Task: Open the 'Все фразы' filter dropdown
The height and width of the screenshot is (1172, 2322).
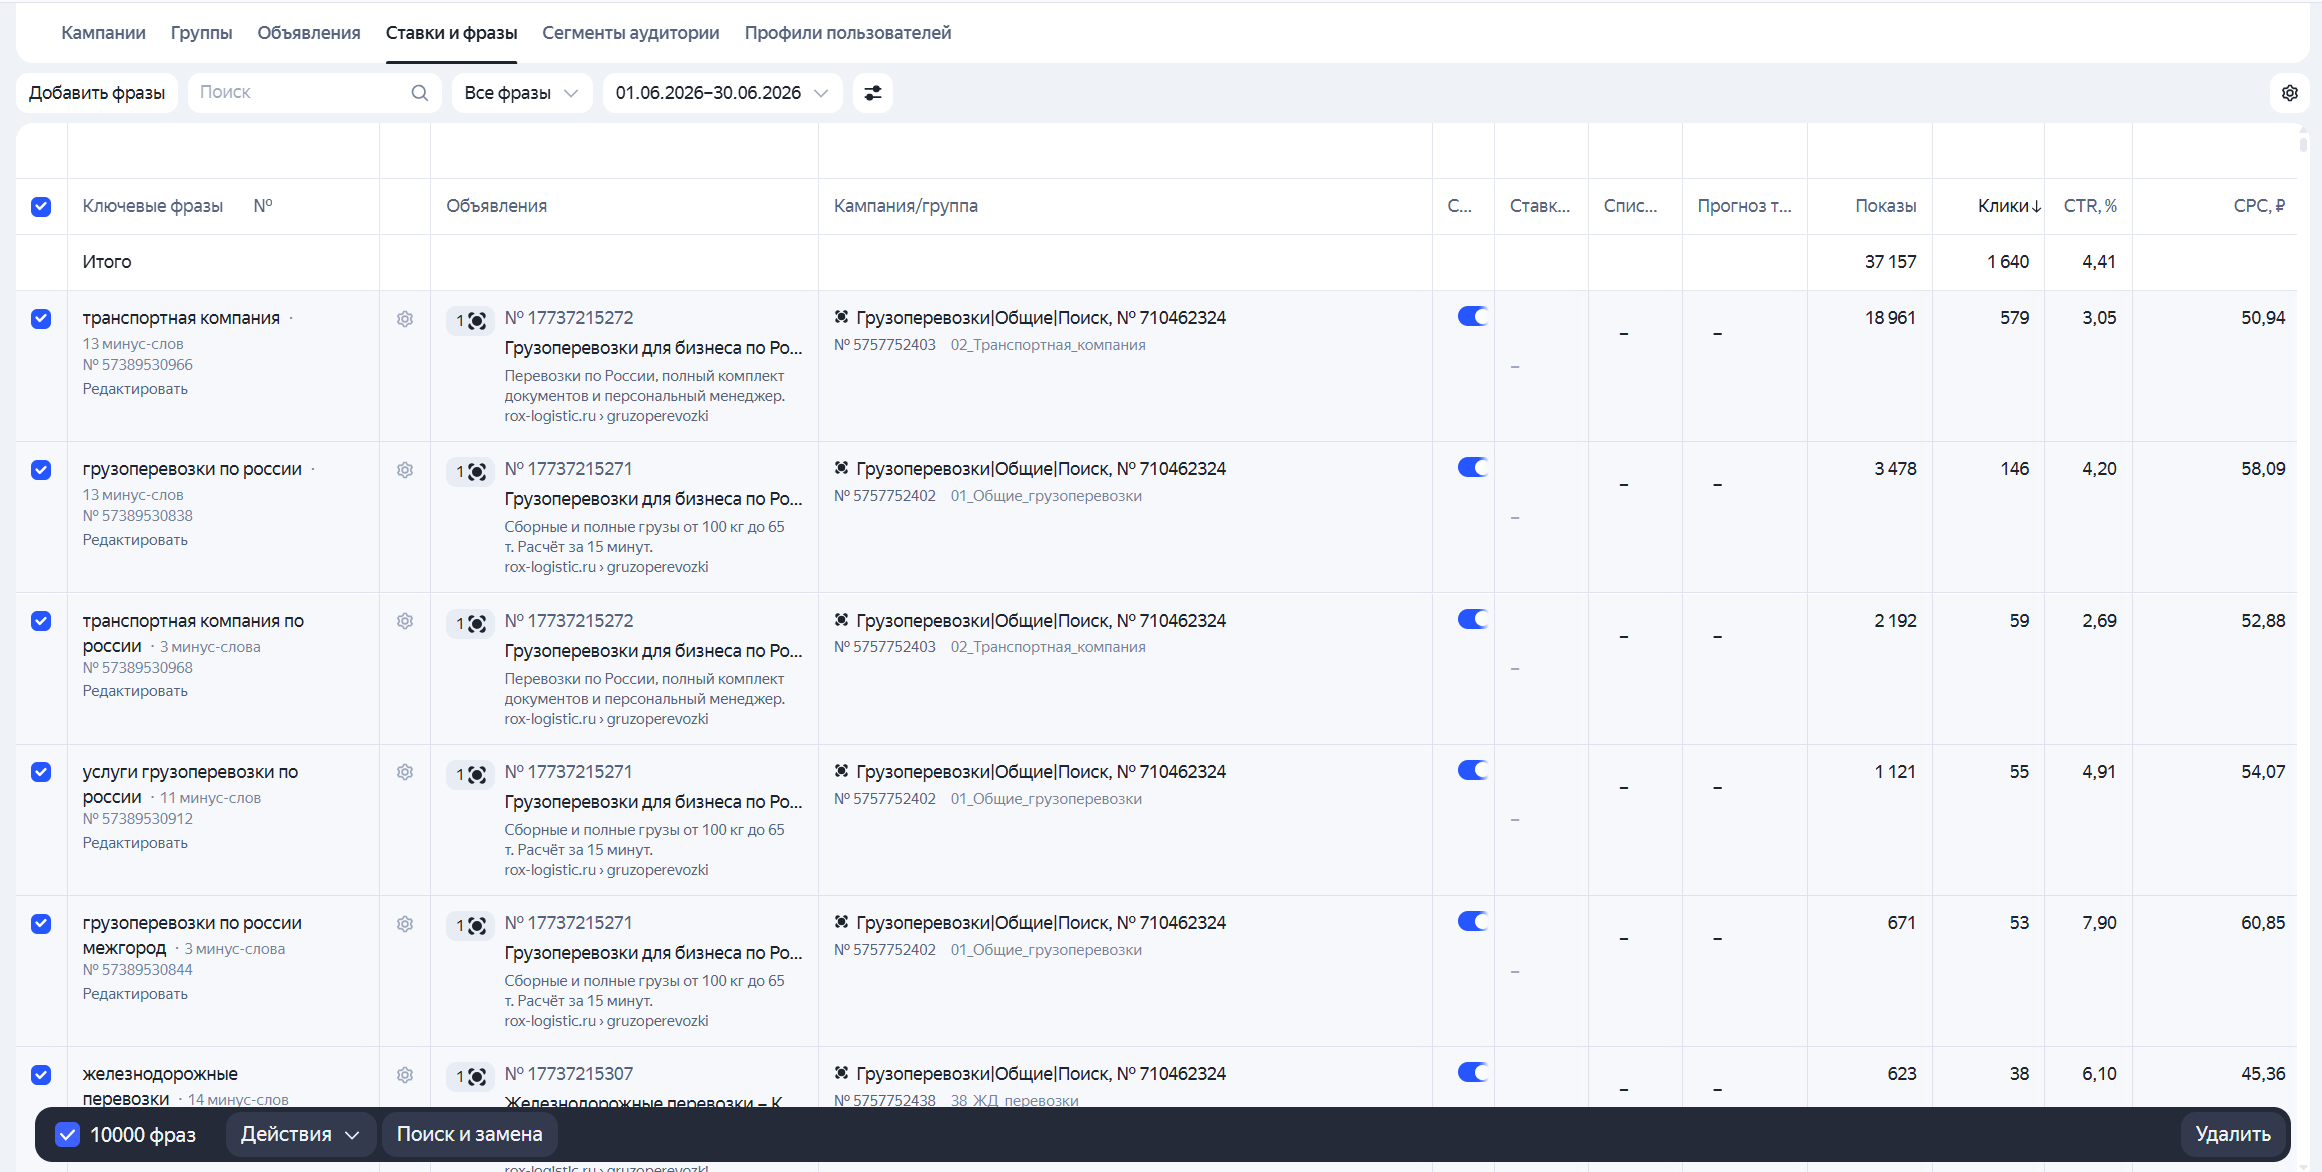Action: (x=521, y=93)
